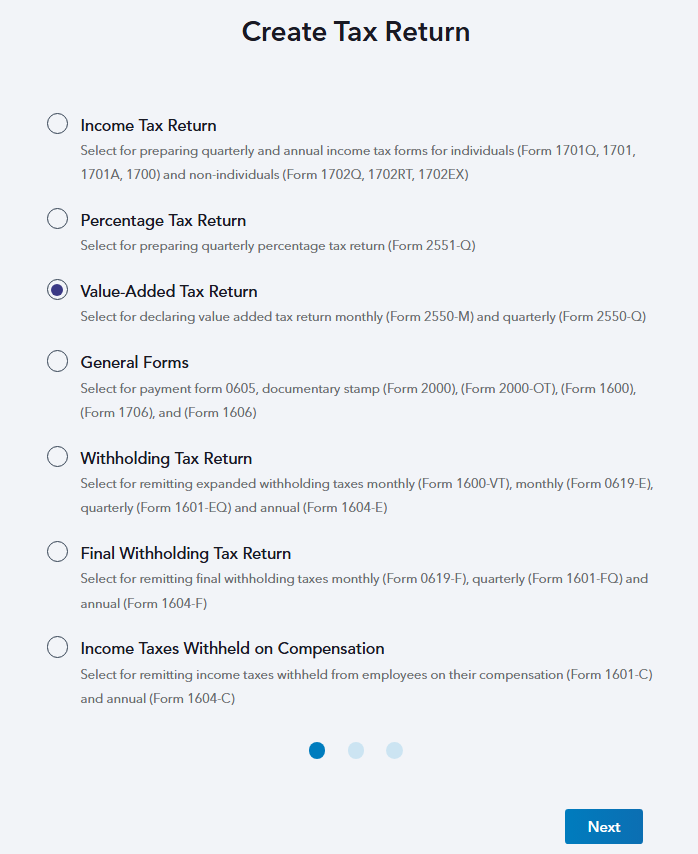Image resolution: width=698 pixels, height=854 pixels.
Task: Choose Income Taxes Withheld on Compensation radio
Action: (57, 647)
